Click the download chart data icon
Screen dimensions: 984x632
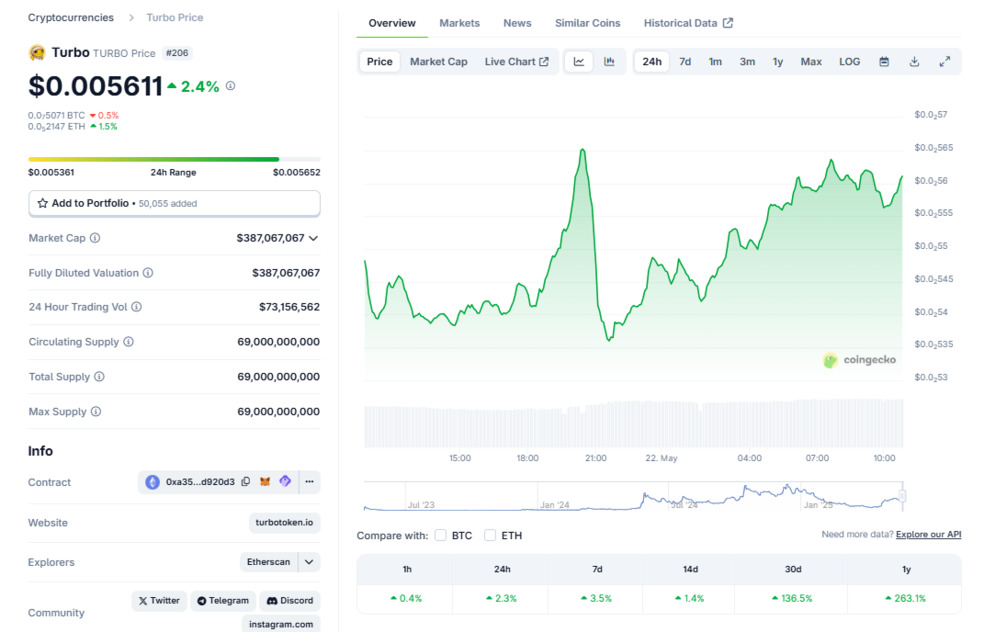[914, 62]
